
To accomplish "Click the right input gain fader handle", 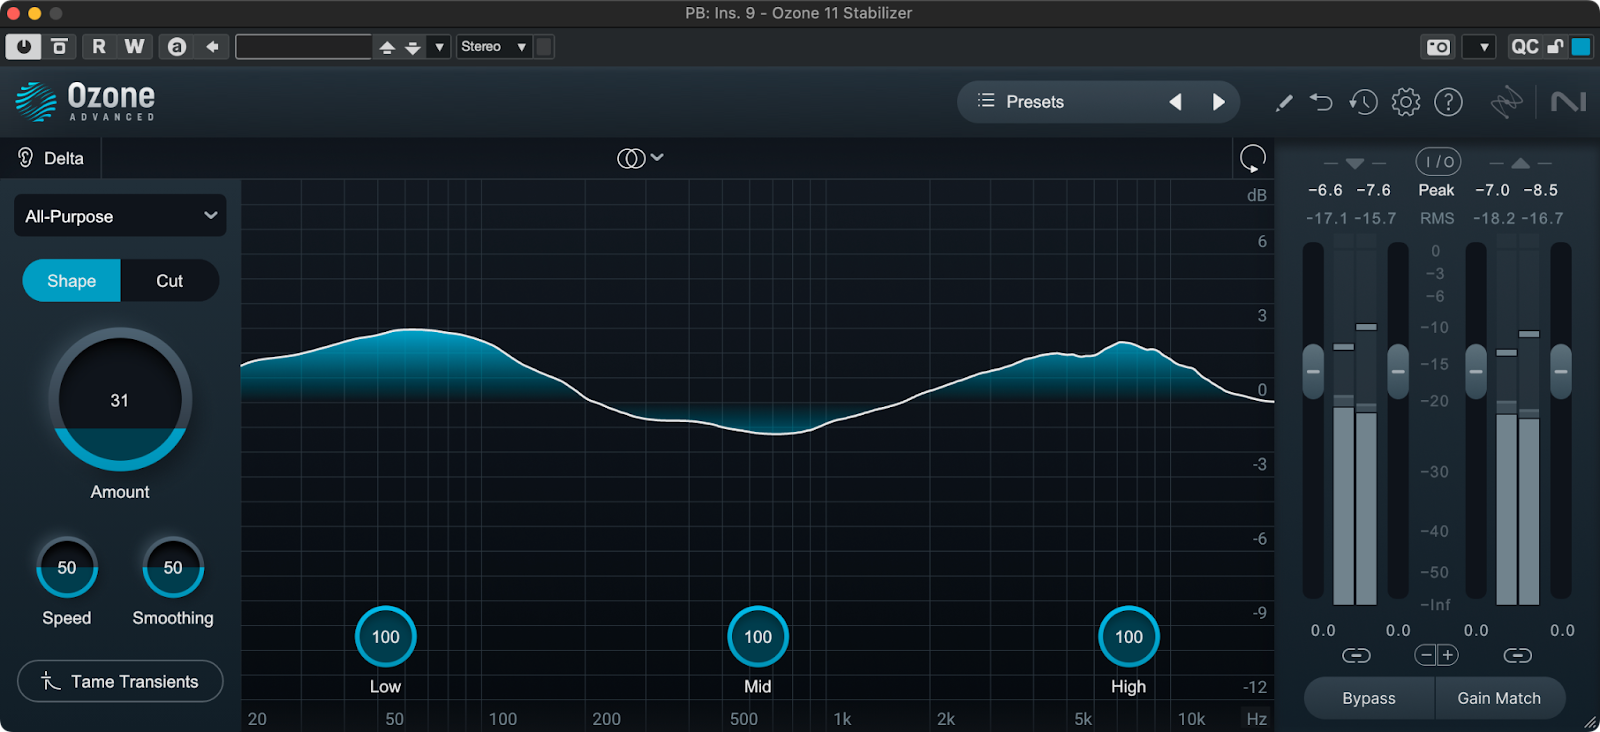I will point(1398,371).
